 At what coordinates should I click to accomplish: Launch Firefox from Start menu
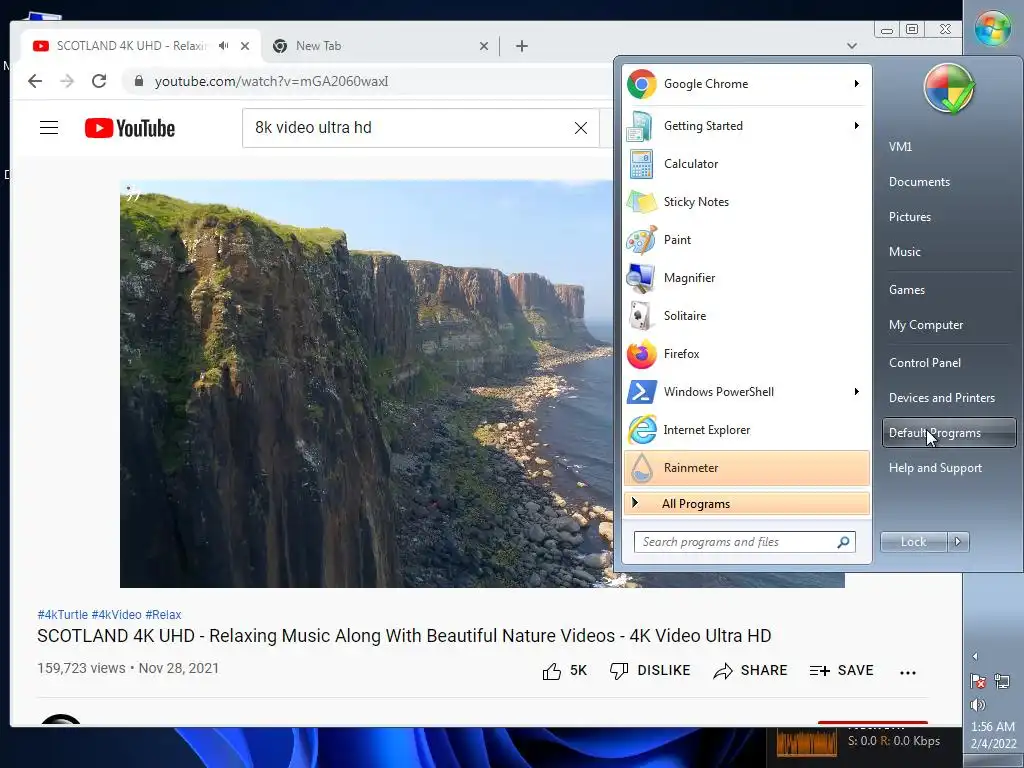746,353
